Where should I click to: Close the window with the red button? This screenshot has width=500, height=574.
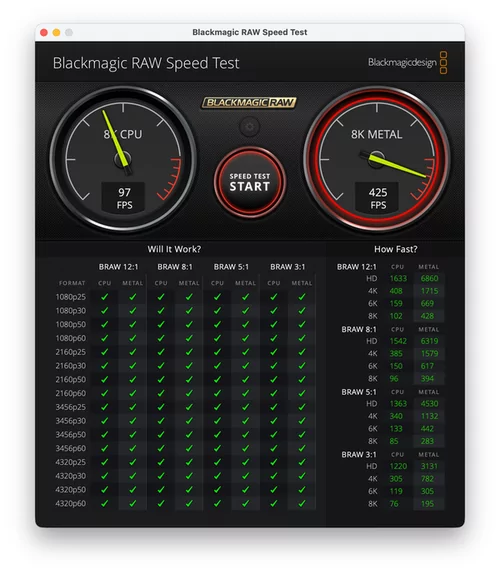click(x=44, y=33)
